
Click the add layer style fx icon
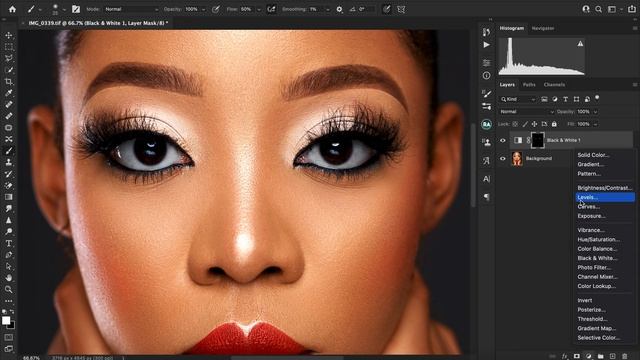[564, 356]
